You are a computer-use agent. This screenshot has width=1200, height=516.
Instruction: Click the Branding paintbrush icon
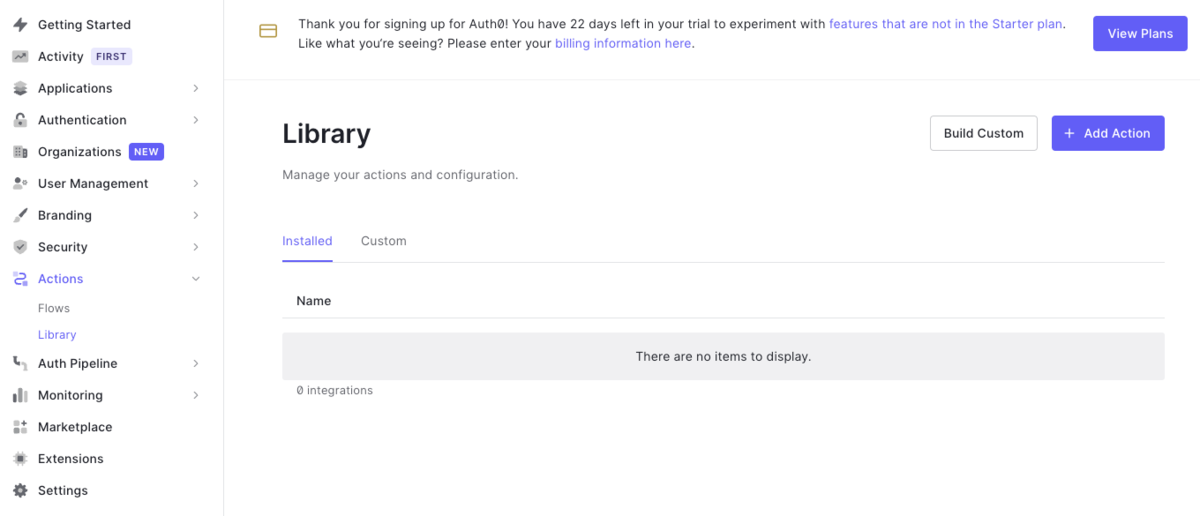(x=20, y=215)
